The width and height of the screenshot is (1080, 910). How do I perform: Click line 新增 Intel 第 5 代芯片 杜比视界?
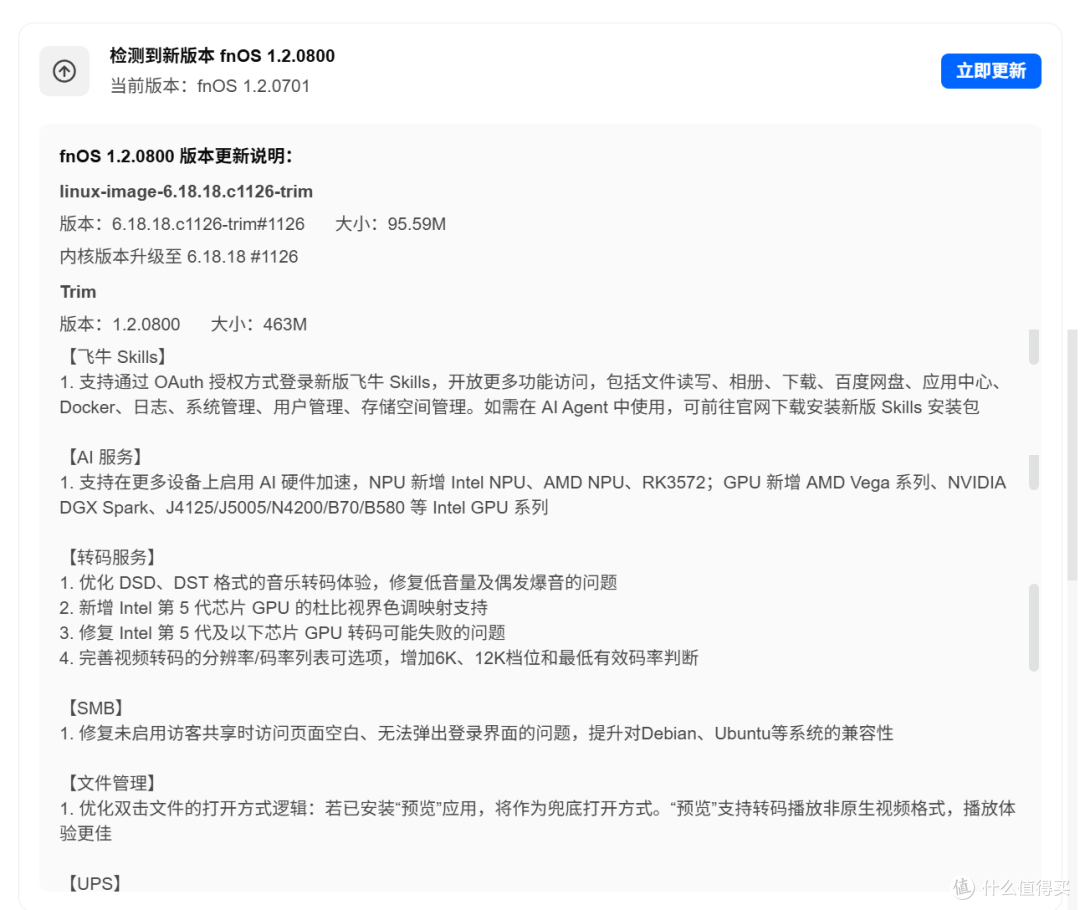pyautogui.click(x=273, y=608)
